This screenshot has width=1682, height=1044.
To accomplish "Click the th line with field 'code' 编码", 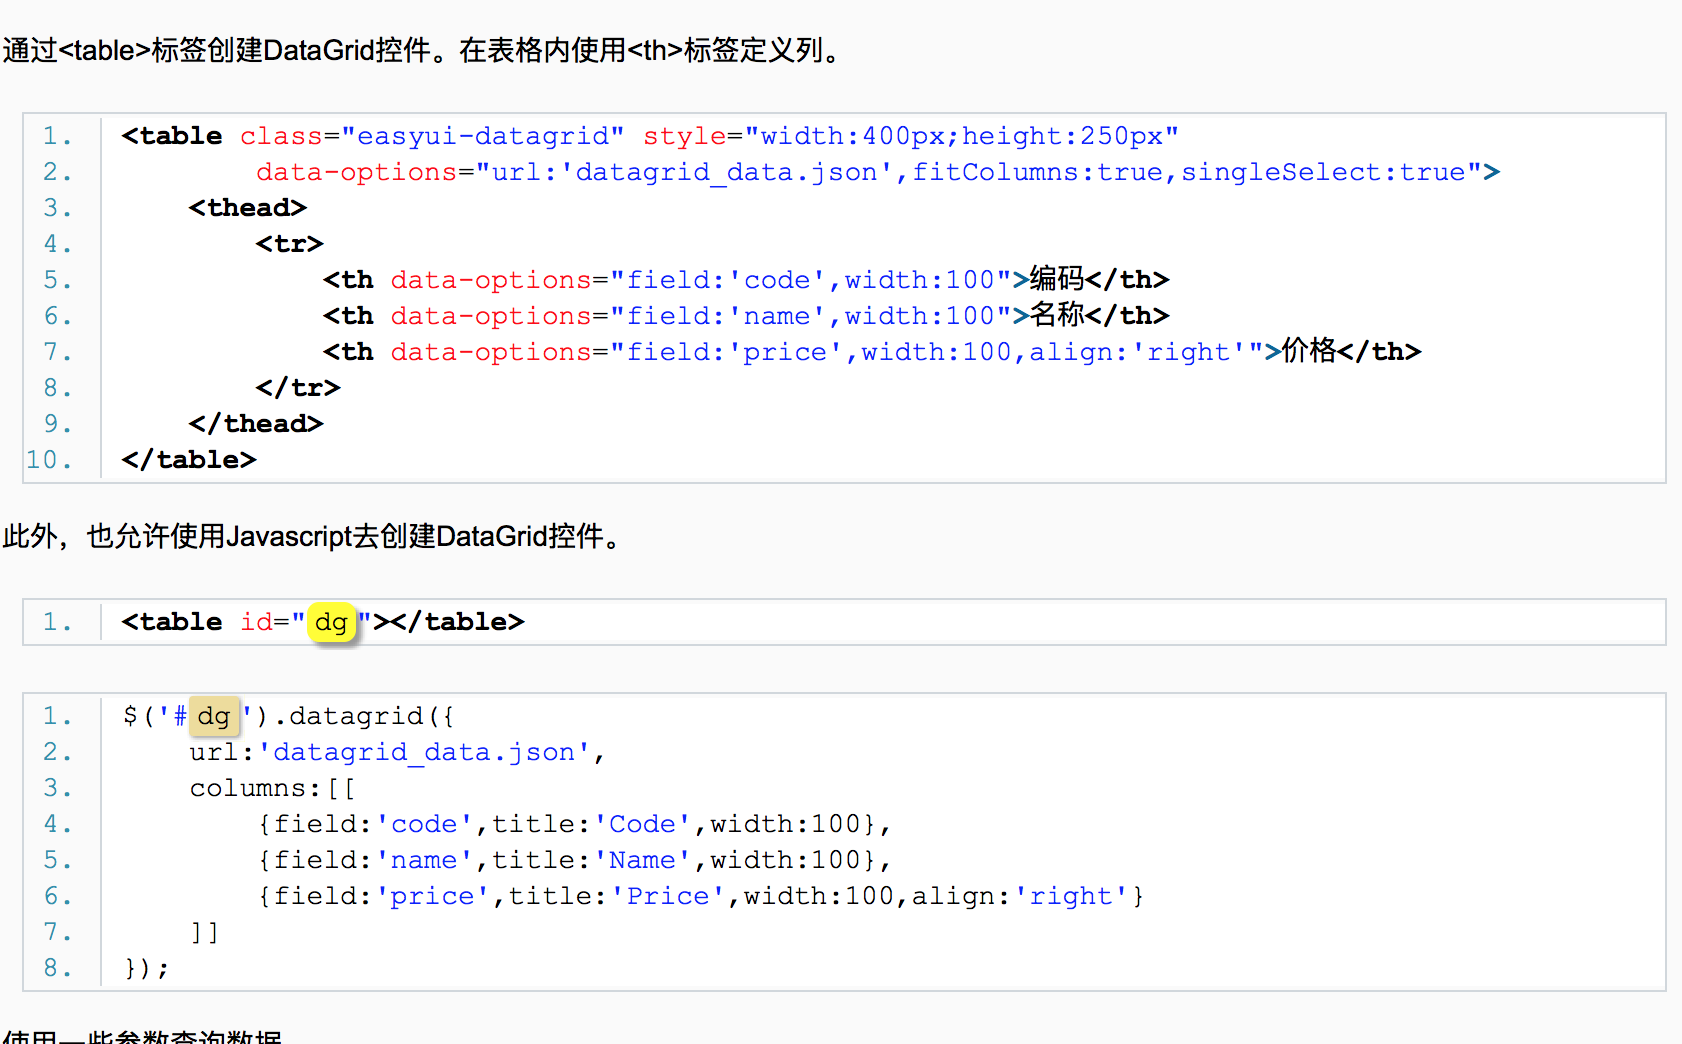I will point(745,280).
